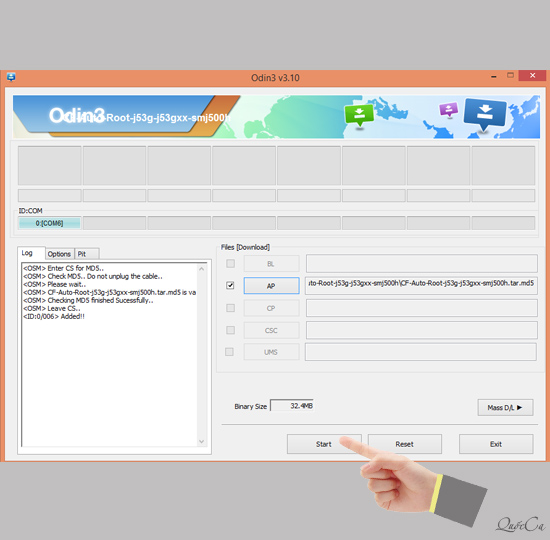Maximize the Odin3 window
This screenshot has width=550, height=540.
(510, 75)
